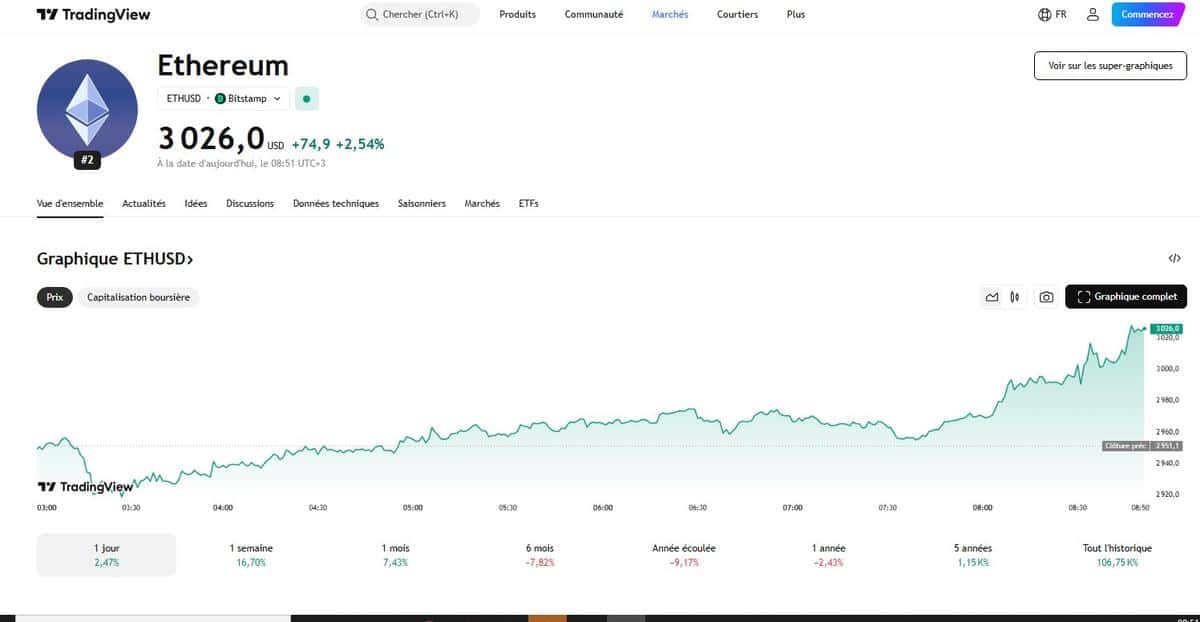Open the Plus menu

[x=796, y=14]
